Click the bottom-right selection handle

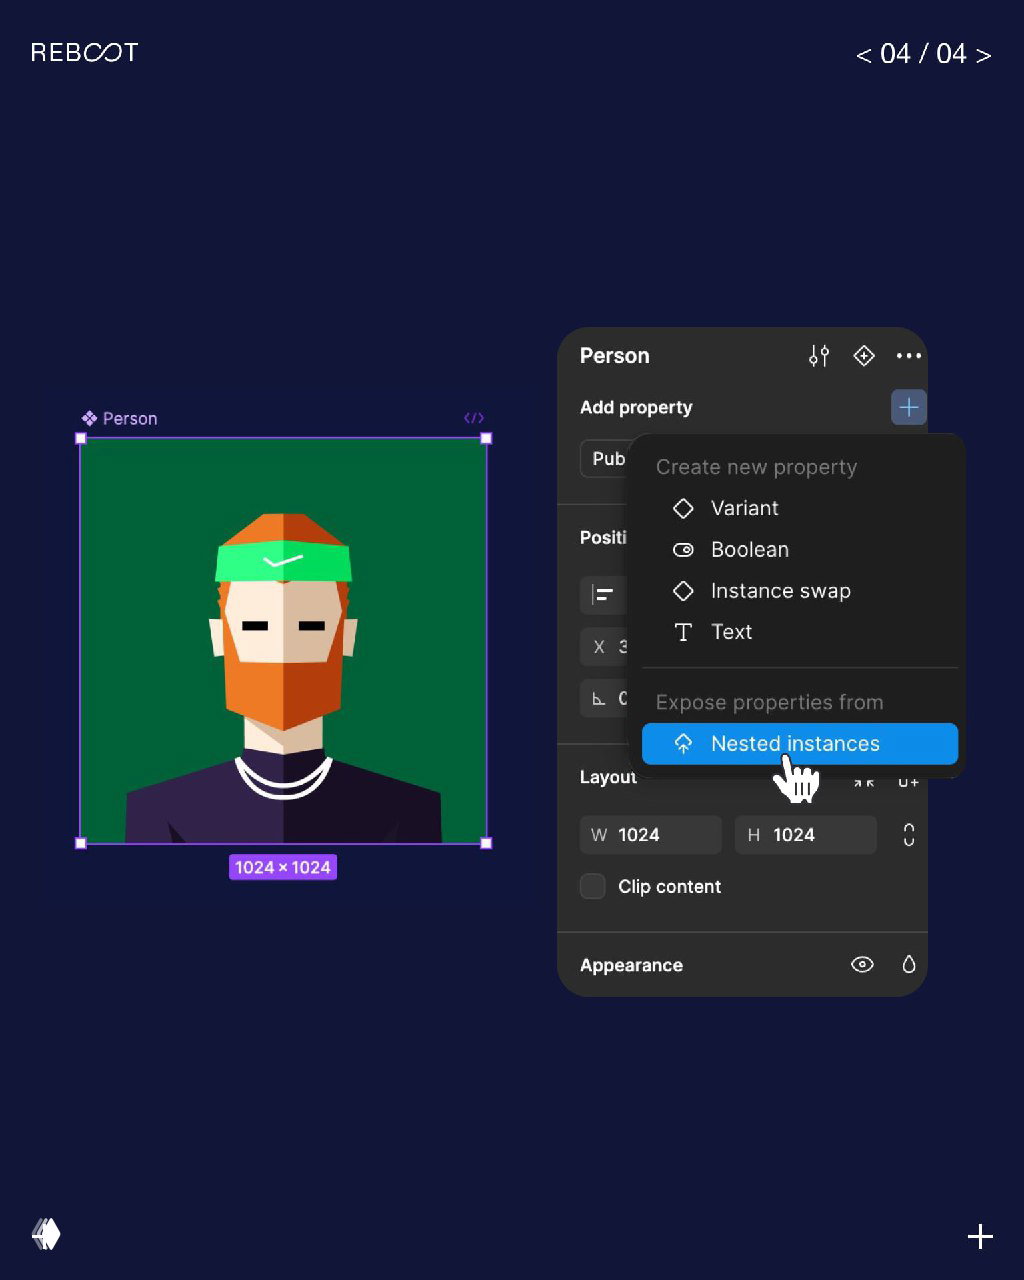click(486, 843)
